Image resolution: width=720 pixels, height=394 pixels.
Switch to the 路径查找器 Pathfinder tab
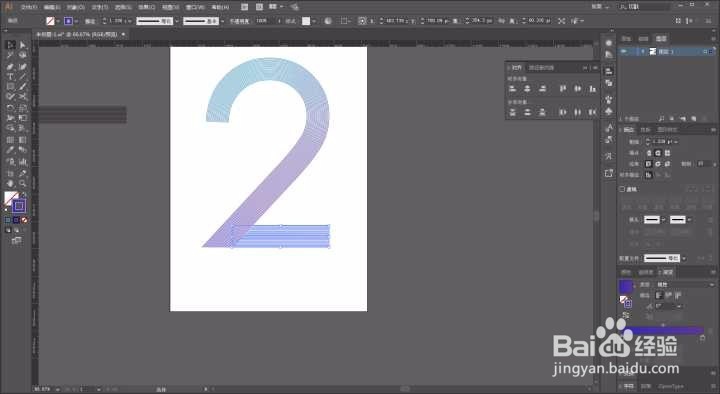tap(541, 68)
